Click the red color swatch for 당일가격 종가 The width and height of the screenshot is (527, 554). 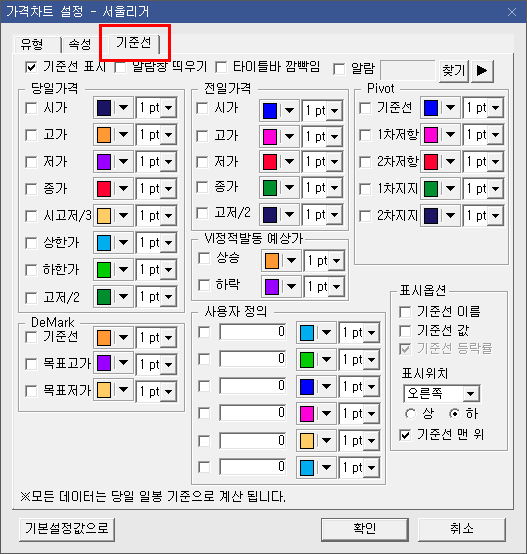pos(104,189)
